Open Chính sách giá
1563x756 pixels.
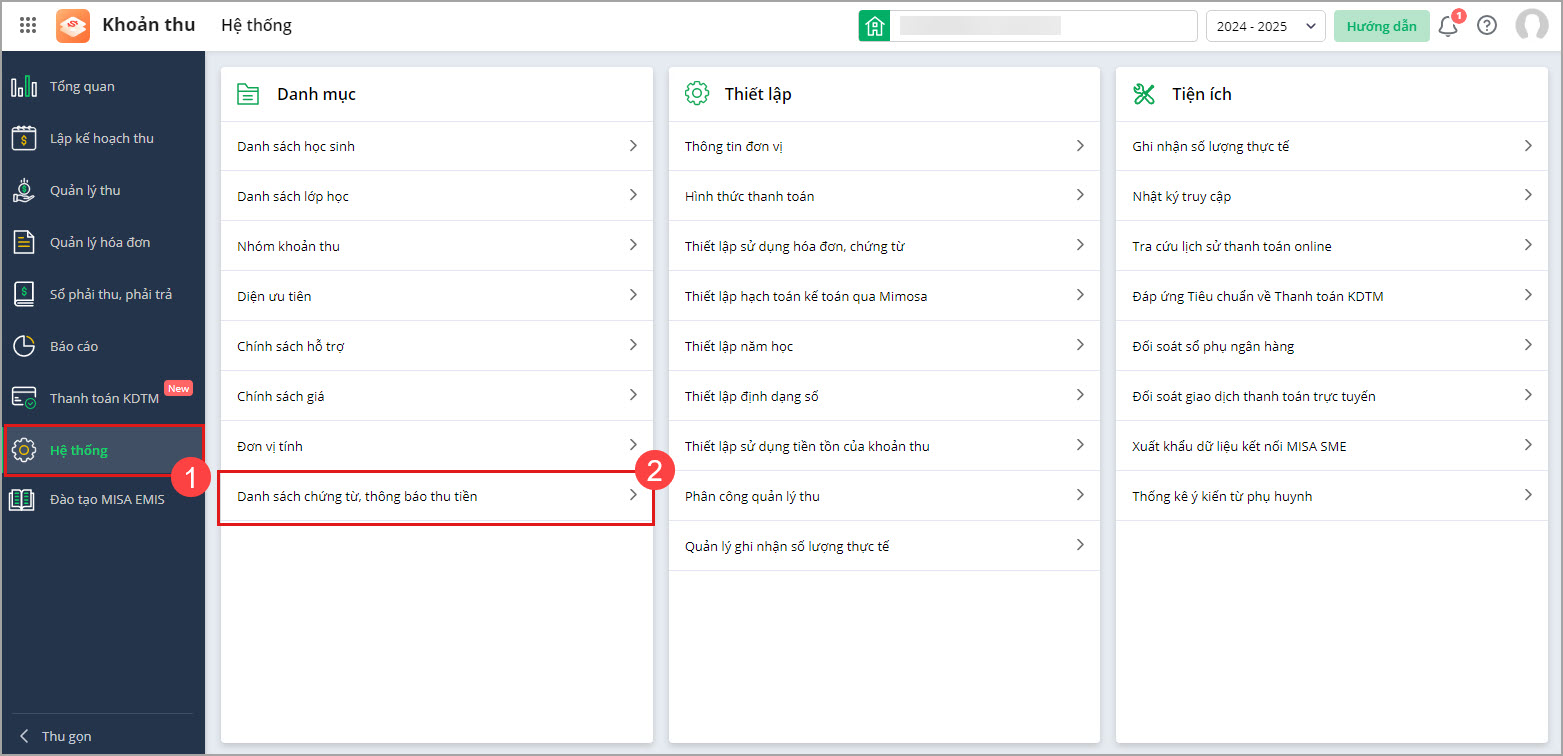coord(437,396)
